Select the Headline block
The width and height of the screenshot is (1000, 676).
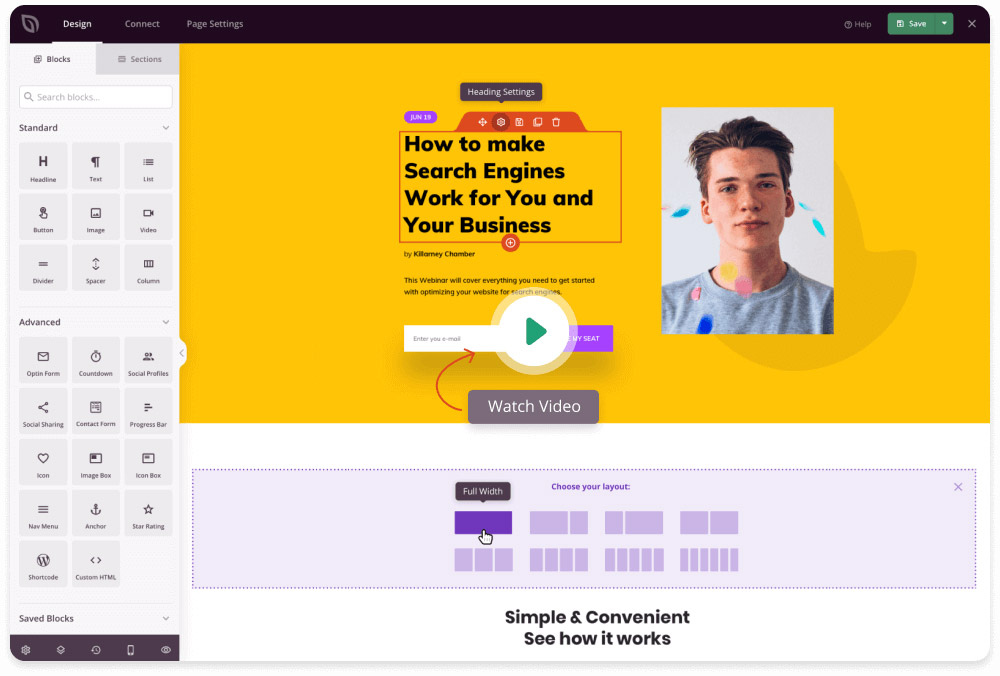[x=43, y=166]
